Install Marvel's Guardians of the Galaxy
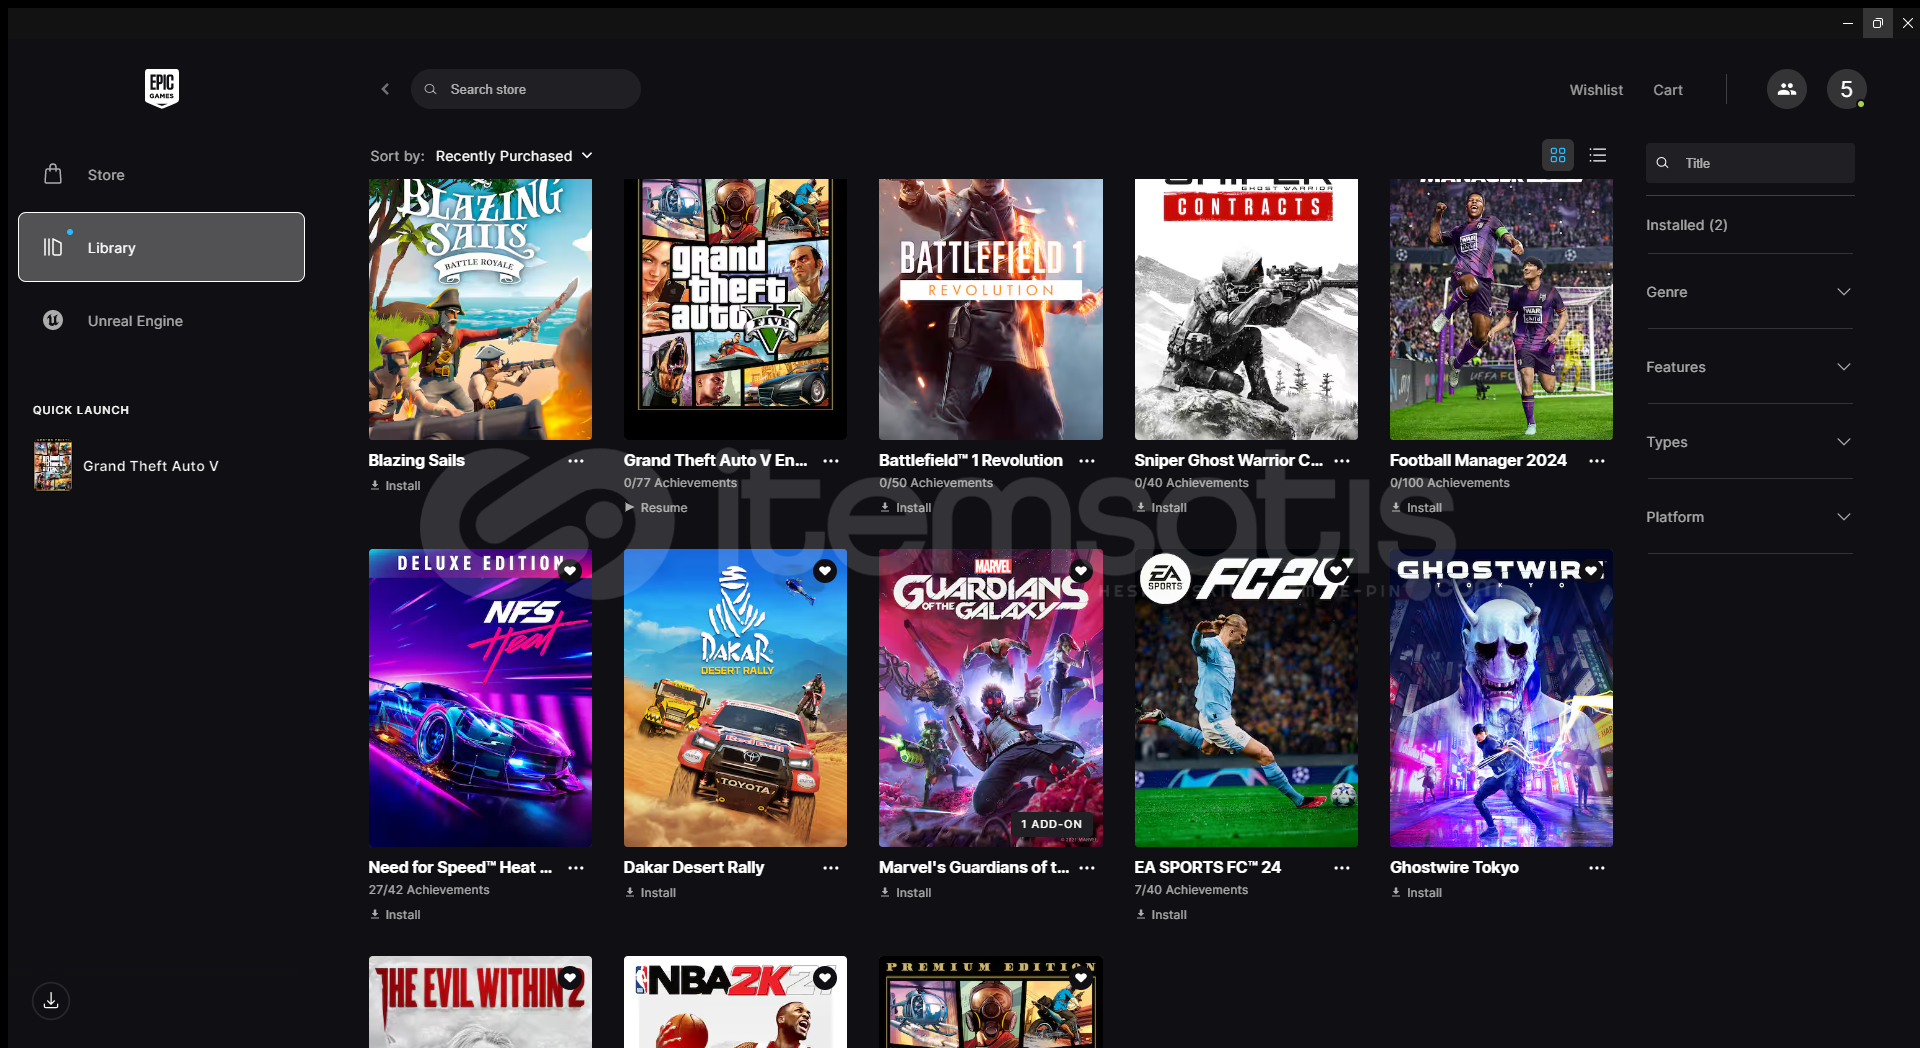 pyautogui.click(x=906, y=893)
